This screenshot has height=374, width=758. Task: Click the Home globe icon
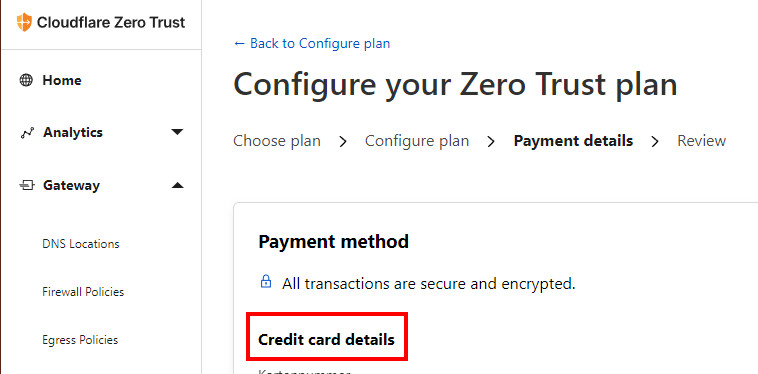click(x=26, y=80)
